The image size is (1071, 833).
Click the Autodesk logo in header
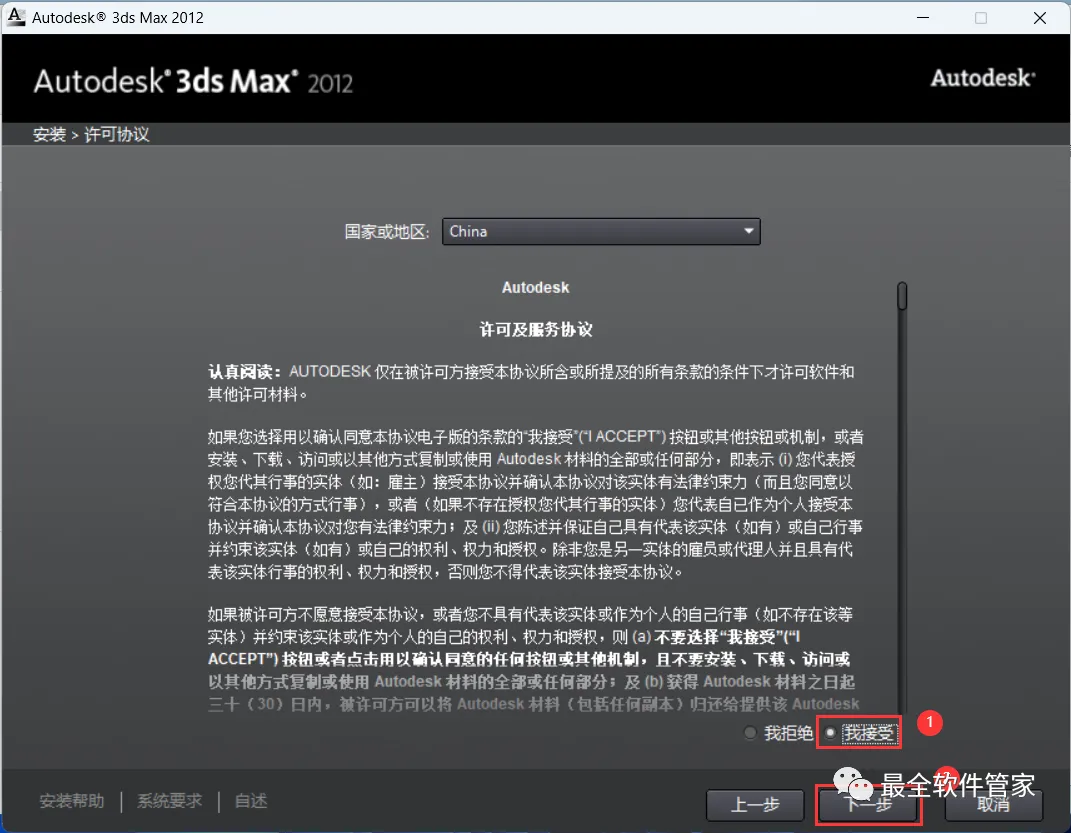(x=983, y=79)
